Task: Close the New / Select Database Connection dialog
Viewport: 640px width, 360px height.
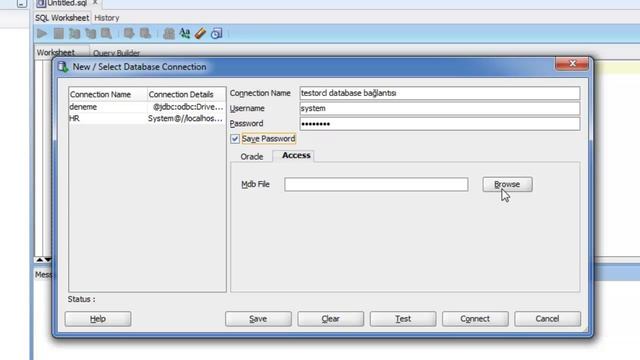Action: 572,64
